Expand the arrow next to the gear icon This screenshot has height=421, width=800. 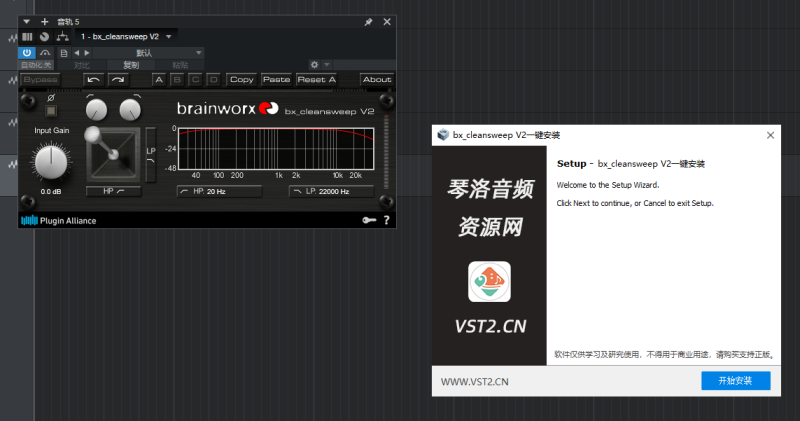pyautogui.click(x=327, y=65)
